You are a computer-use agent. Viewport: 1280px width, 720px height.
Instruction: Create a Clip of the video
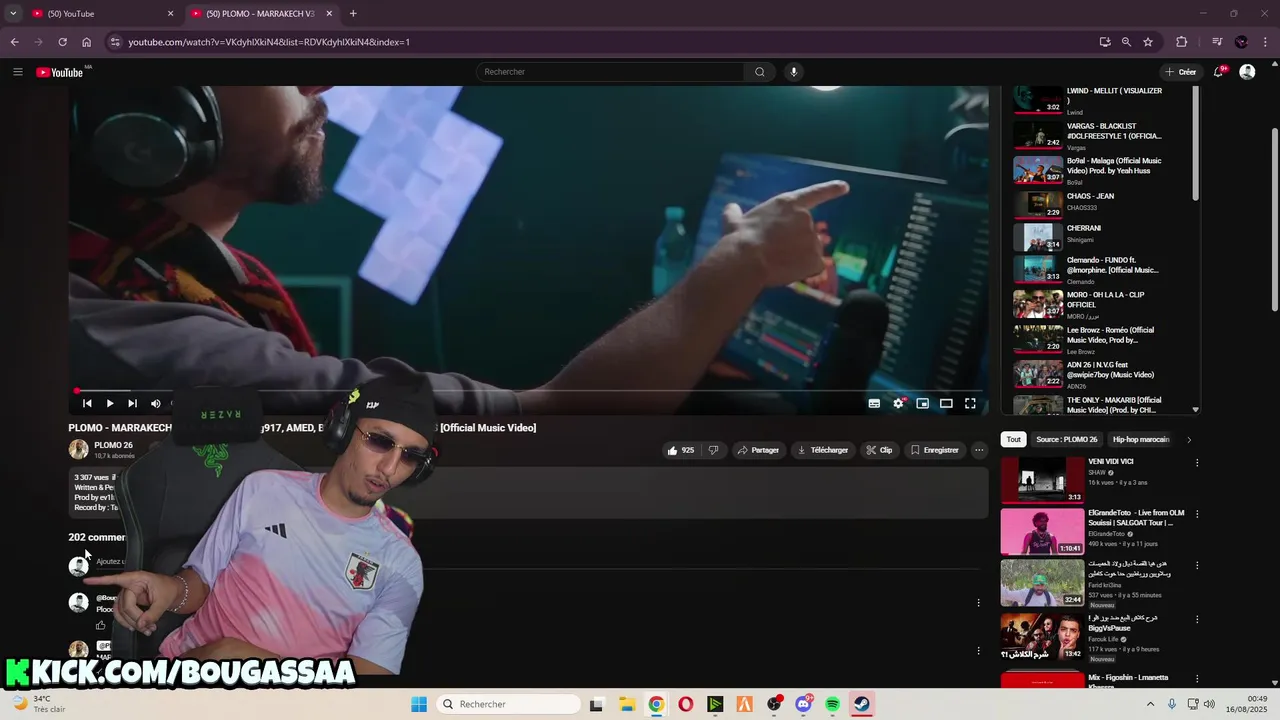click(x=879, y=450)
